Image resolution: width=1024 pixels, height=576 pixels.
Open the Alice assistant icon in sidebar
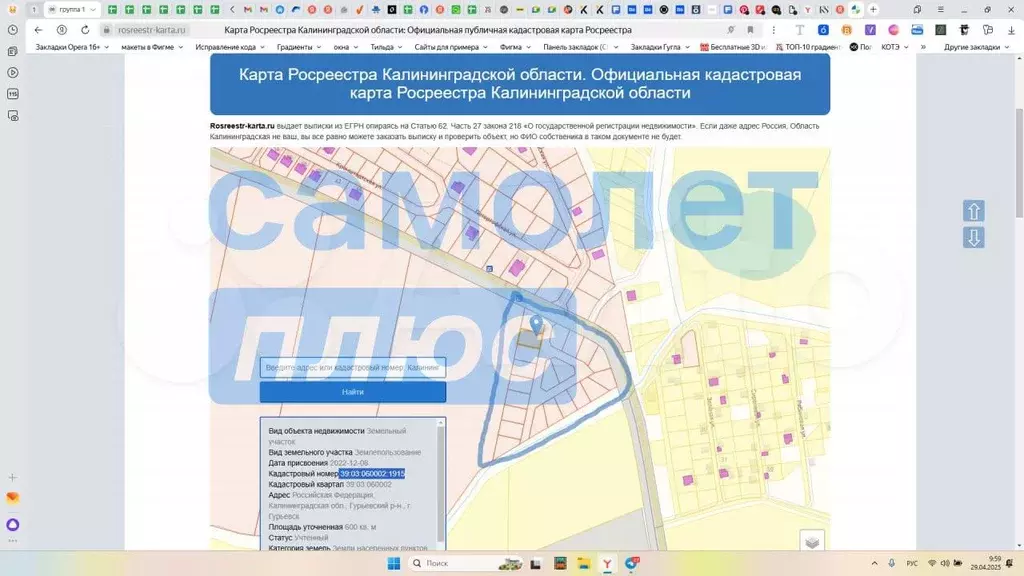pyautogui.click(x=12, y=524)
